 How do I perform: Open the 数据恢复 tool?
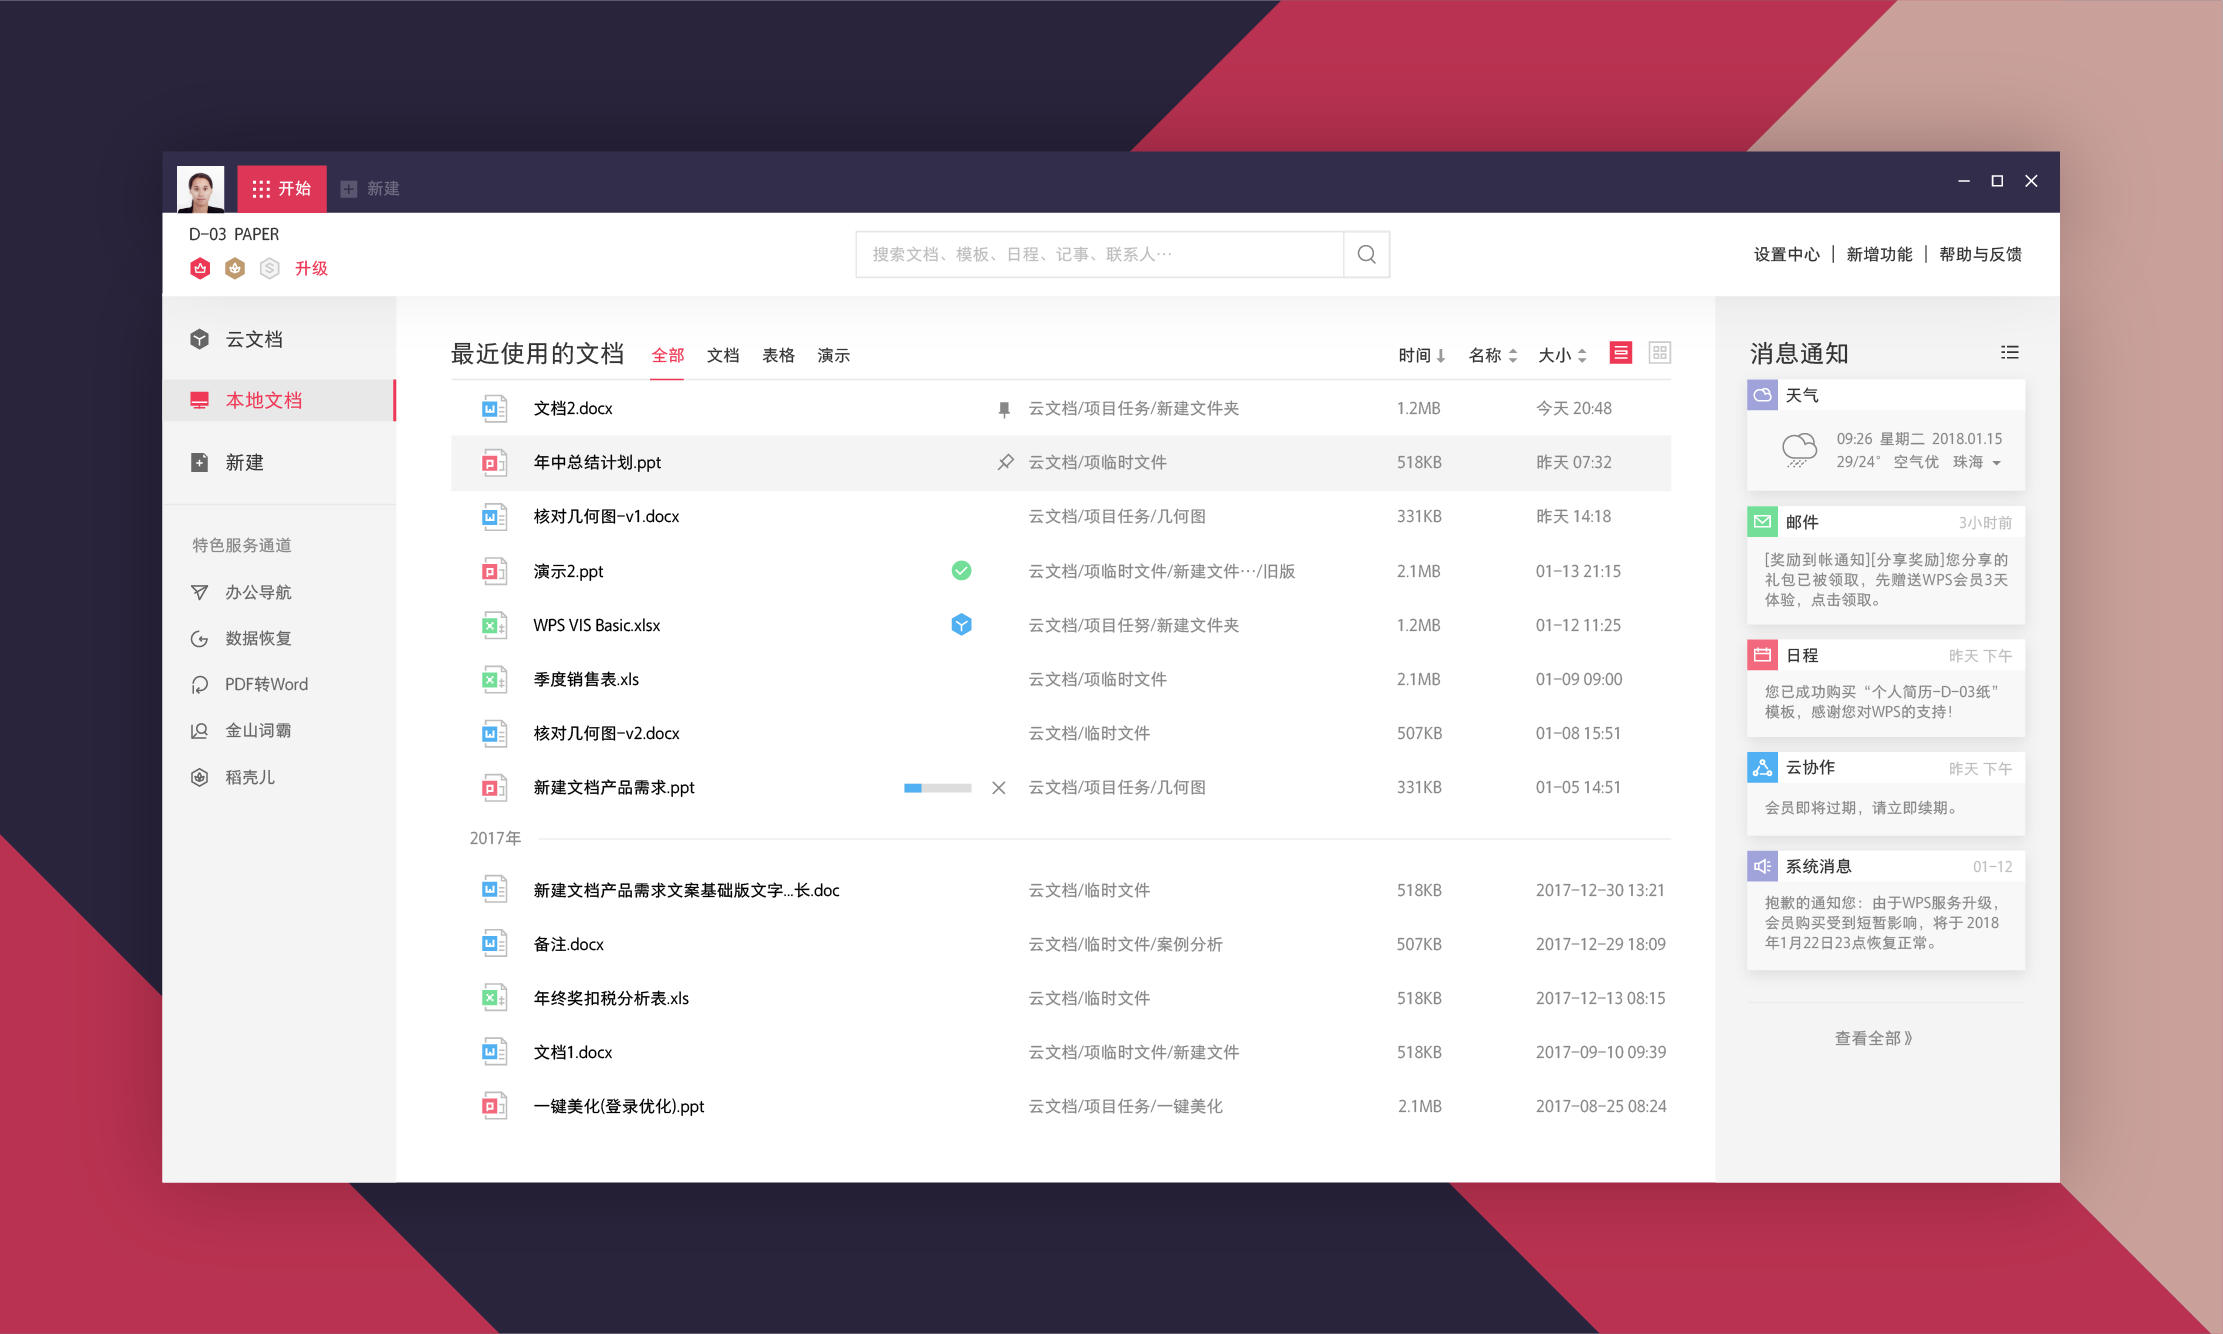tap(258, 638)
